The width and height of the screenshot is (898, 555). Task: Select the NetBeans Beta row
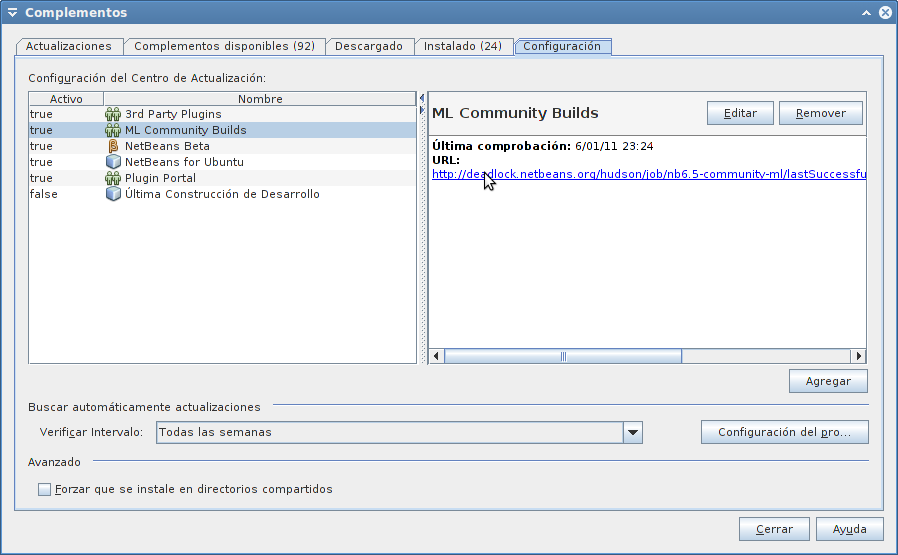(x=222, y=146)
